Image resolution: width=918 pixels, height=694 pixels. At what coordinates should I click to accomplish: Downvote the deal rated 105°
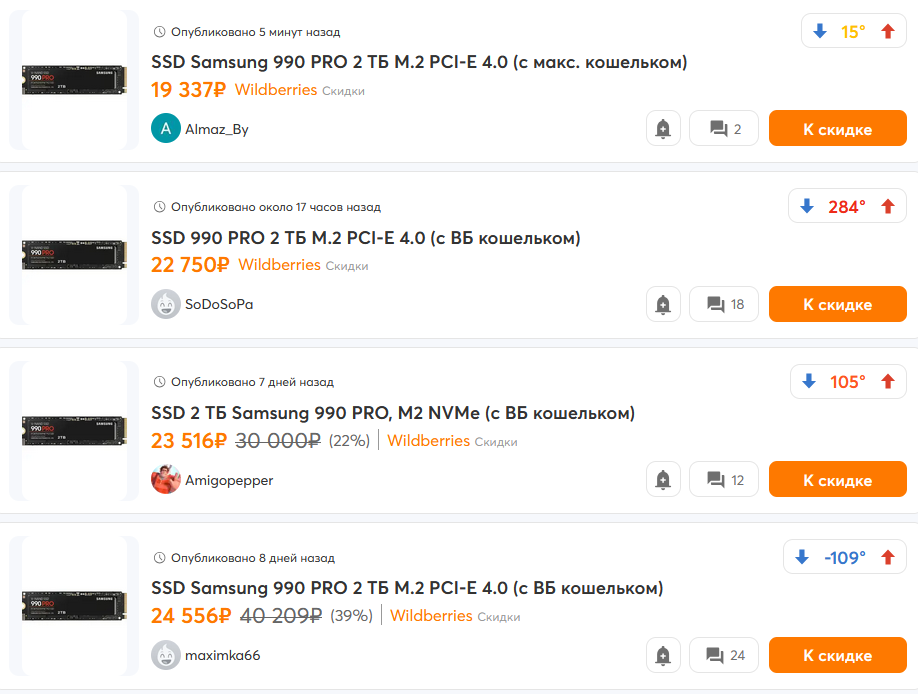click(809, 382)
